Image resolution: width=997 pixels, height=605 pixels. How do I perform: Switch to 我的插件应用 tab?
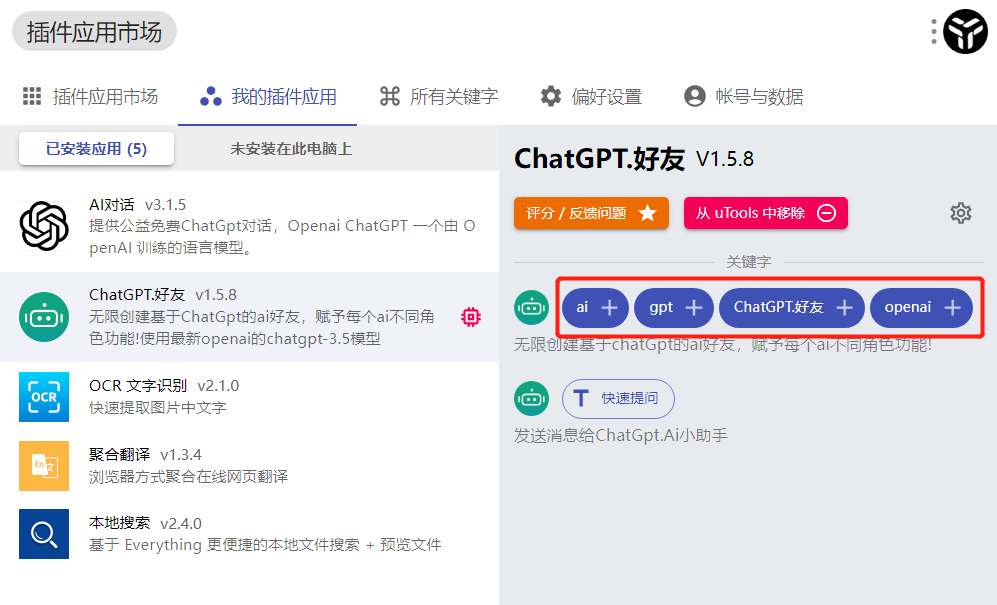click(x=268, y=97)
